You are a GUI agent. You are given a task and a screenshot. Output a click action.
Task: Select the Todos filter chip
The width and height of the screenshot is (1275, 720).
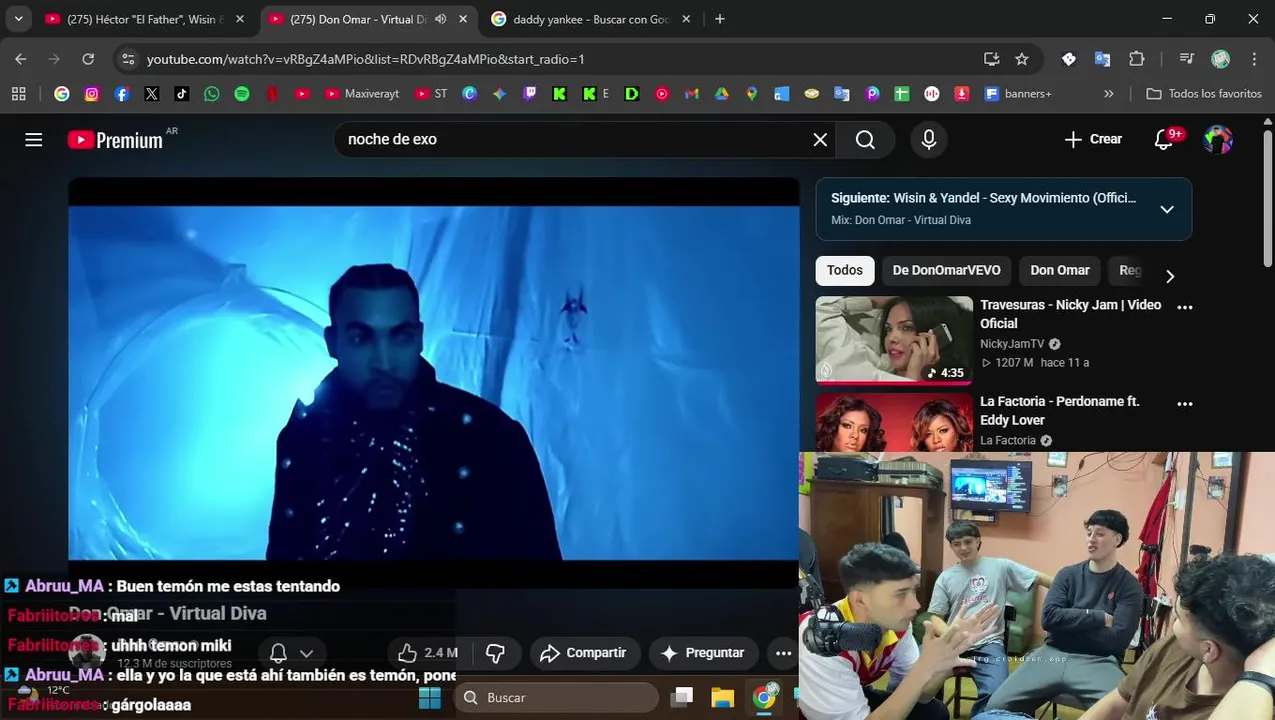coord(845,270)
